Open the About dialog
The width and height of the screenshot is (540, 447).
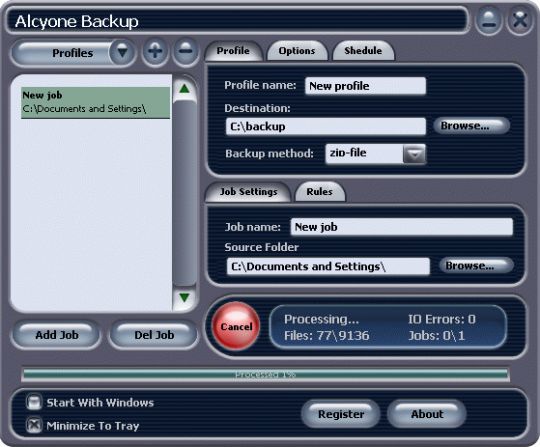(x=427, y=414)
